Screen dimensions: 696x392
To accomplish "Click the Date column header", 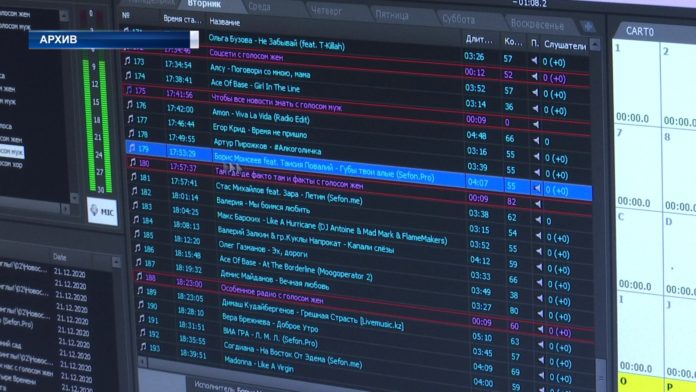I will 59,257.
